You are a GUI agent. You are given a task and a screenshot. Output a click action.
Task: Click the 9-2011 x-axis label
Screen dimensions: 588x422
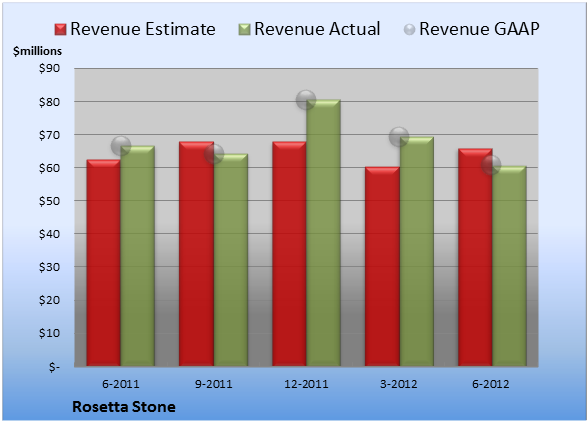(x=214, y=384)
